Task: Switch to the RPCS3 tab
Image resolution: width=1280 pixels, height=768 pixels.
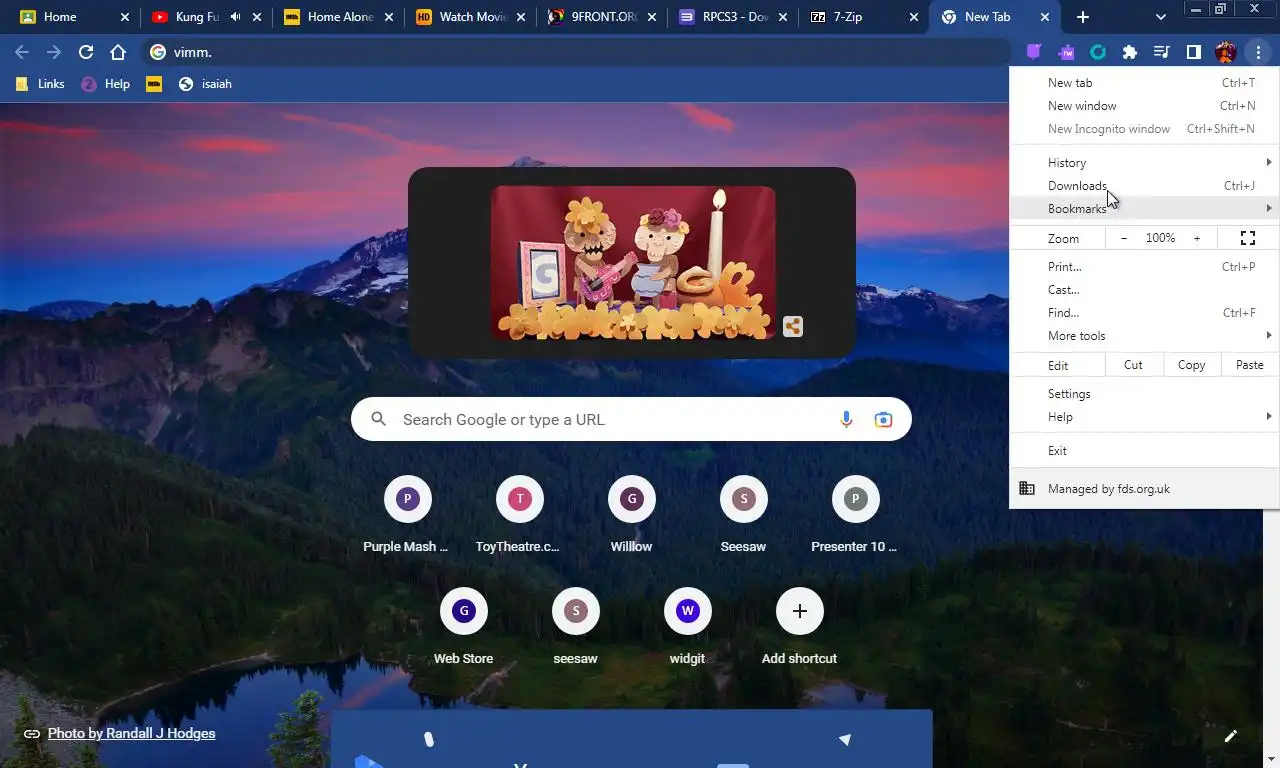Action: [x=735, y=17]
